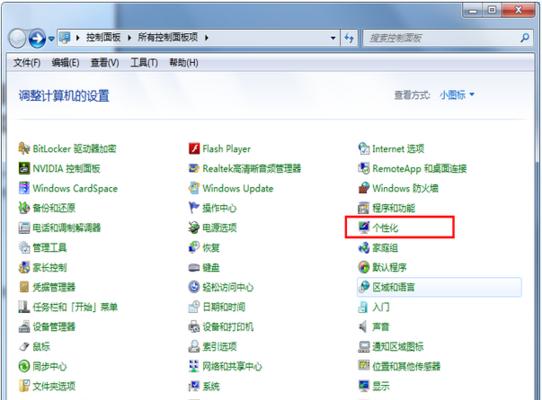Click the Forward navigation button
542x400 pixels.
pyautogui.click(x=37, y=38)
